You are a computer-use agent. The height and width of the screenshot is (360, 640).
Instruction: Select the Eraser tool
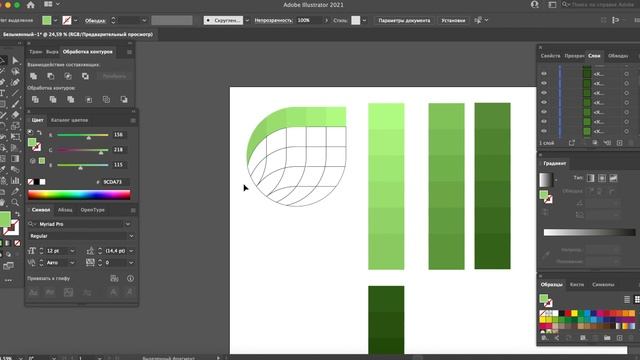pos(15,115)
